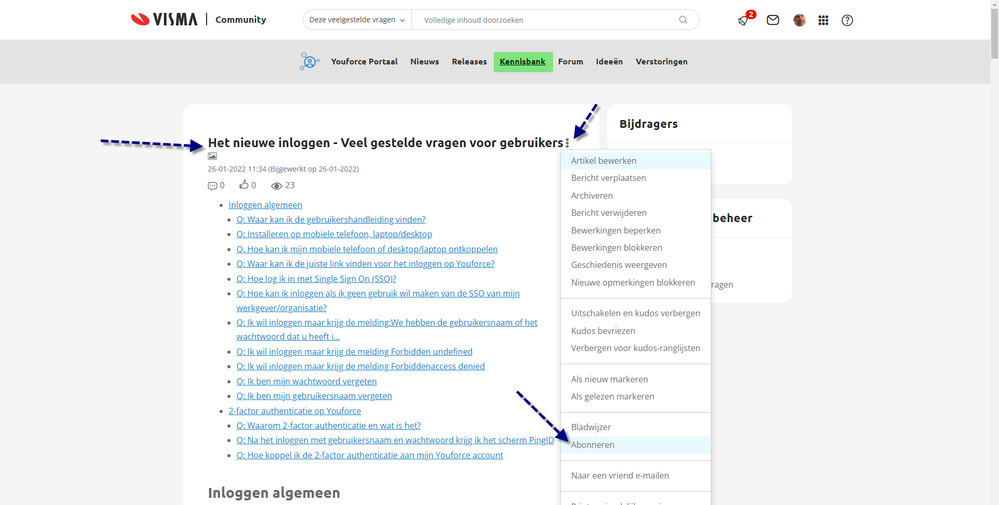Open 'Waar kan ik de gebruikershandleiding vinden?' link
Image resolution: width=999 pixels, height=505 pixels.
[x=331, y=220]
